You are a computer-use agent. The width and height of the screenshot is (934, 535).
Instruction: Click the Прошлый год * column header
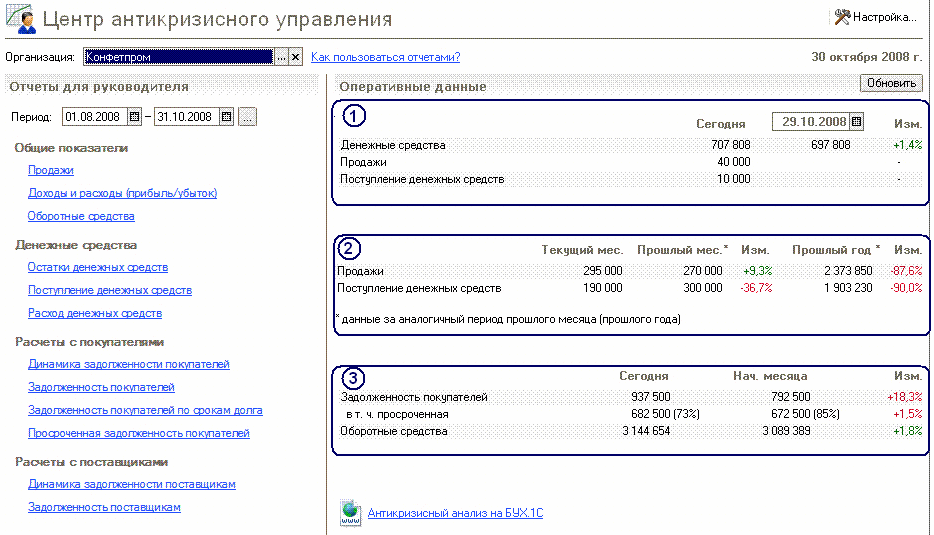click(x=836, y=250)
